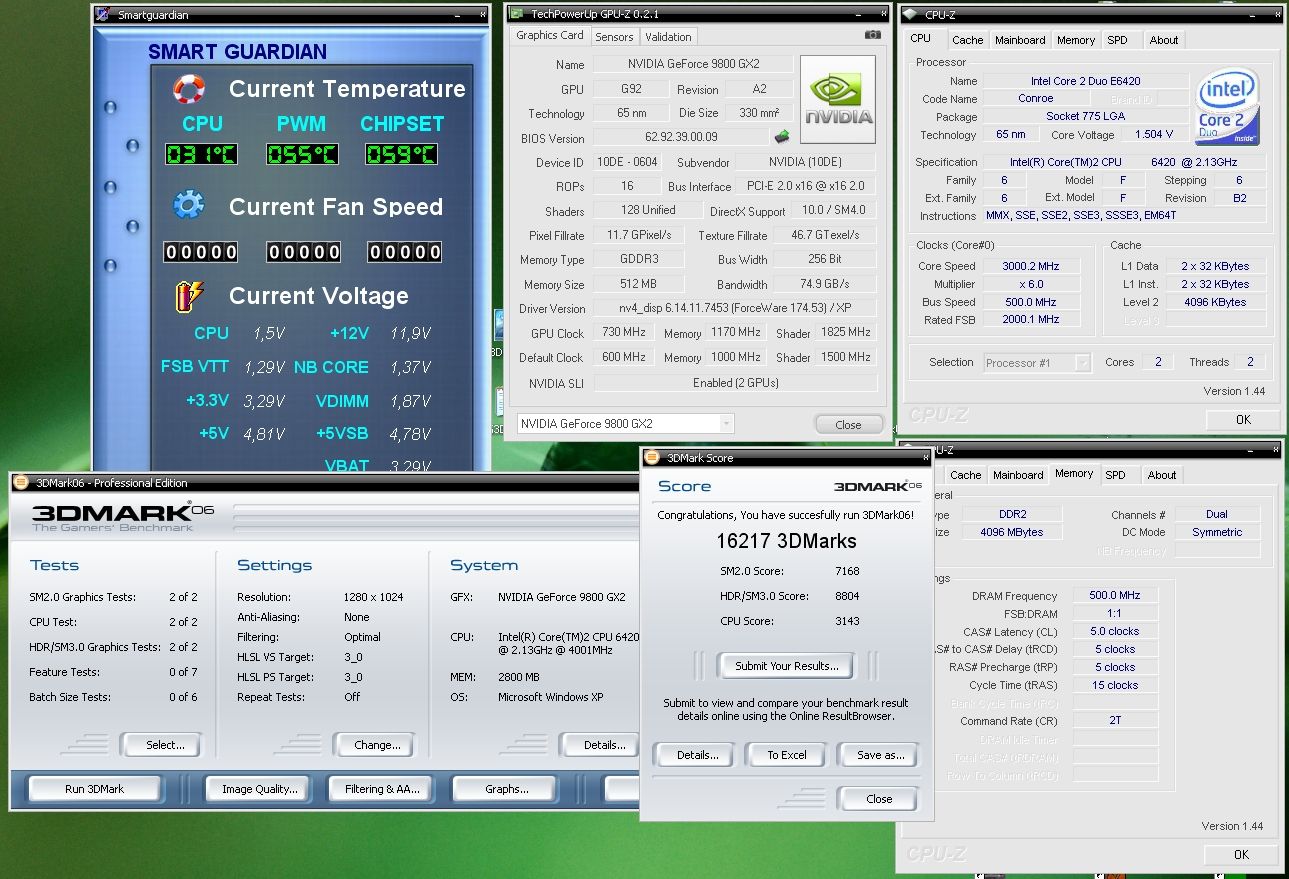Click the CPU-Z title bar icon in top window
The image size is (1289, 879).
point(910,14)
